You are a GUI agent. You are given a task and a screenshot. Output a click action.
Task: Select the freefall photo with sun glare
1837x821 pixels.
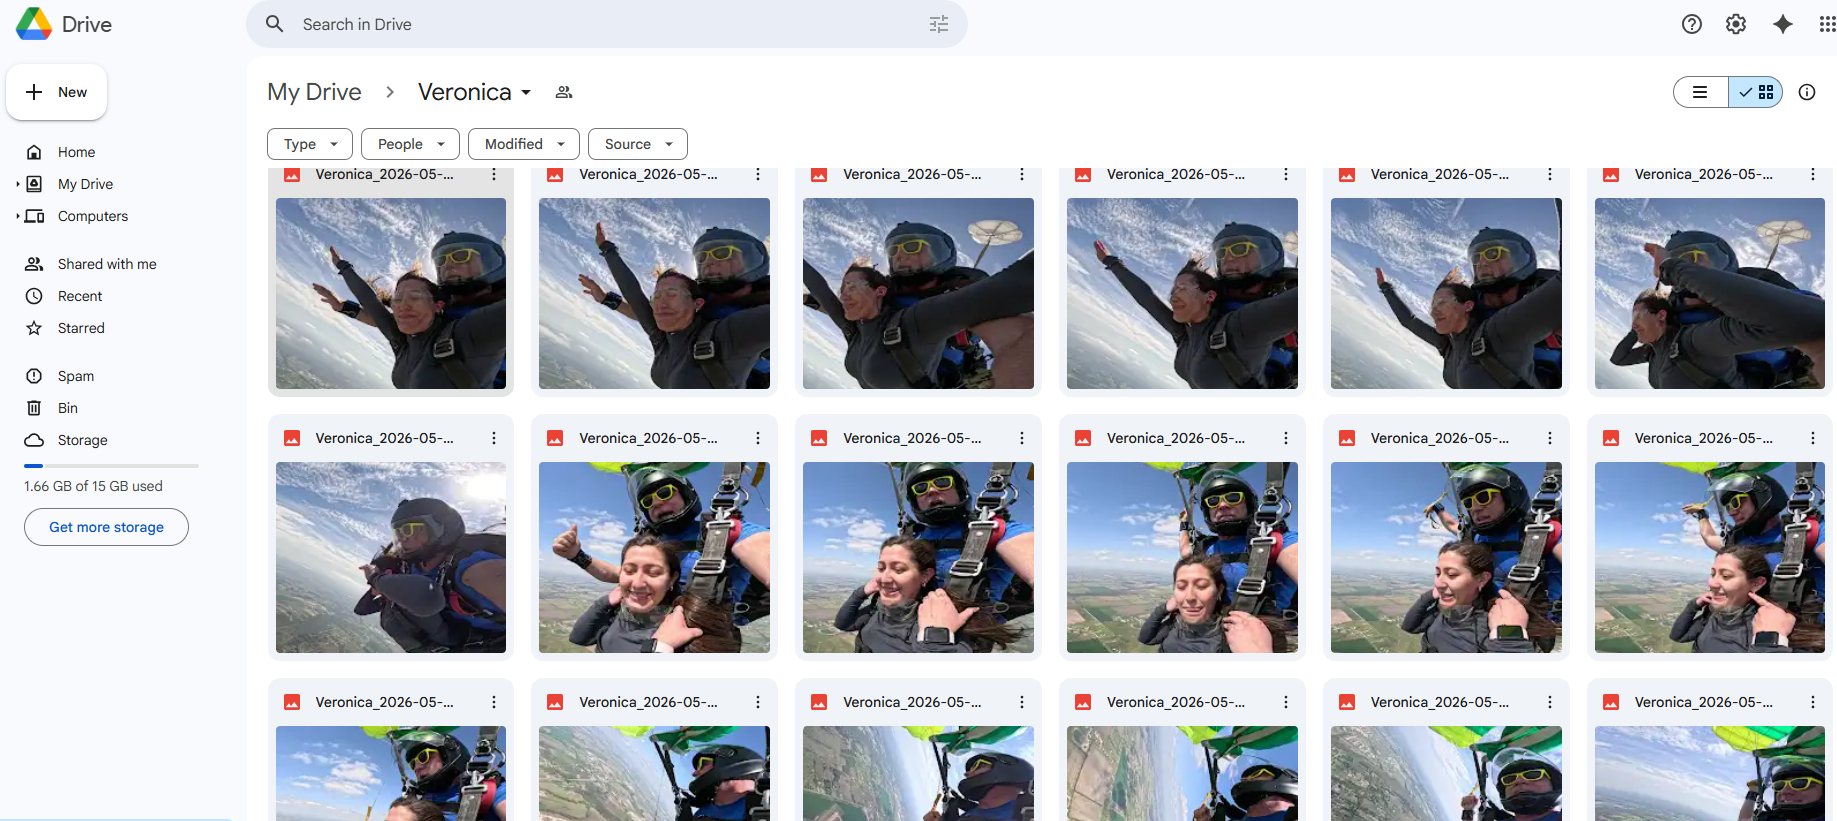pos(391,557)
